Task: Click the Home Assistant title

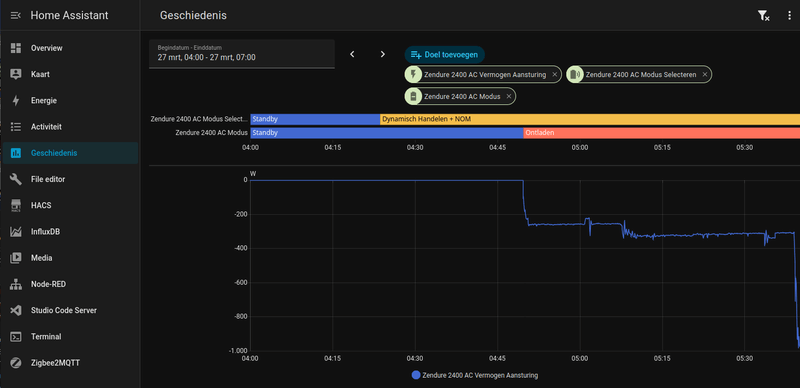Action: click(x=69, y=15)
